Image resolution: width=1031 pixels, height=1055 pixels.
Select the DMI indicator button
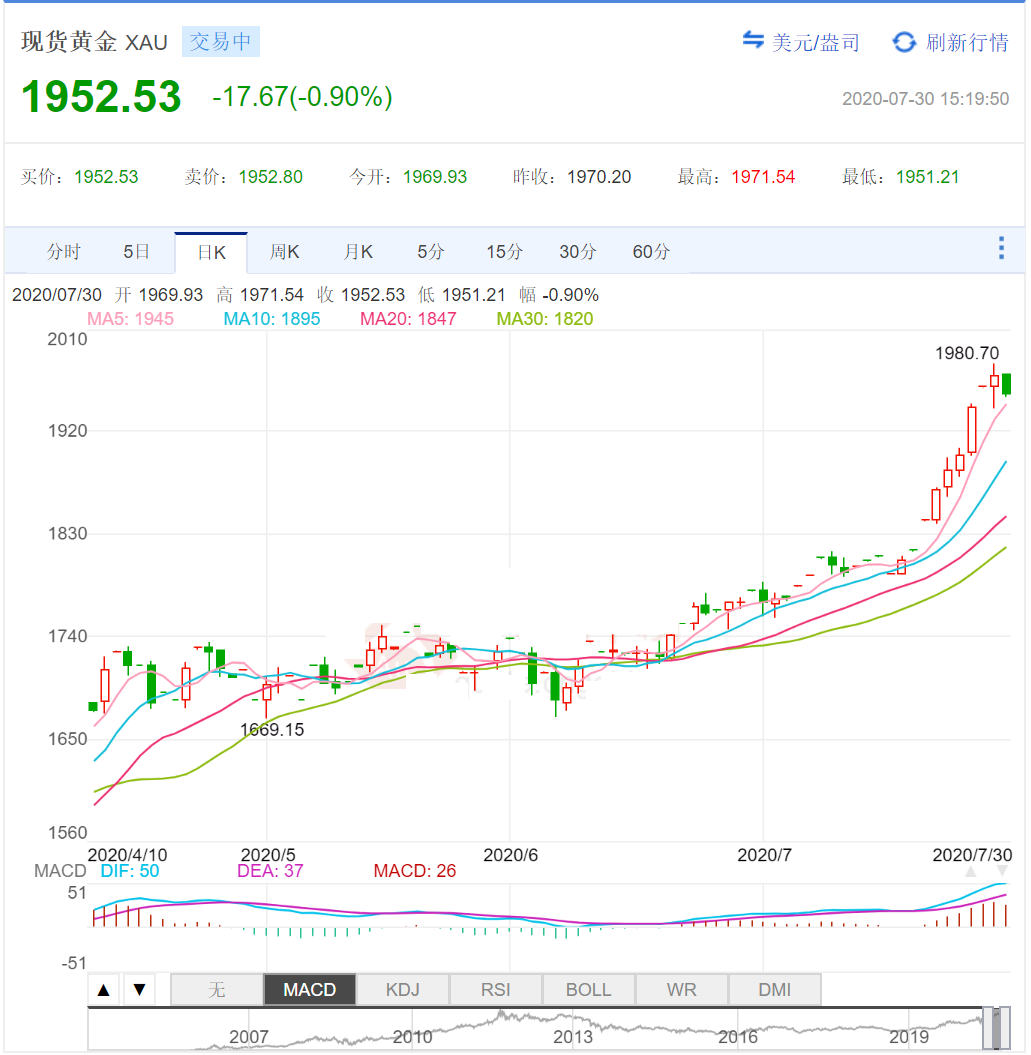[x=774, y=990]
